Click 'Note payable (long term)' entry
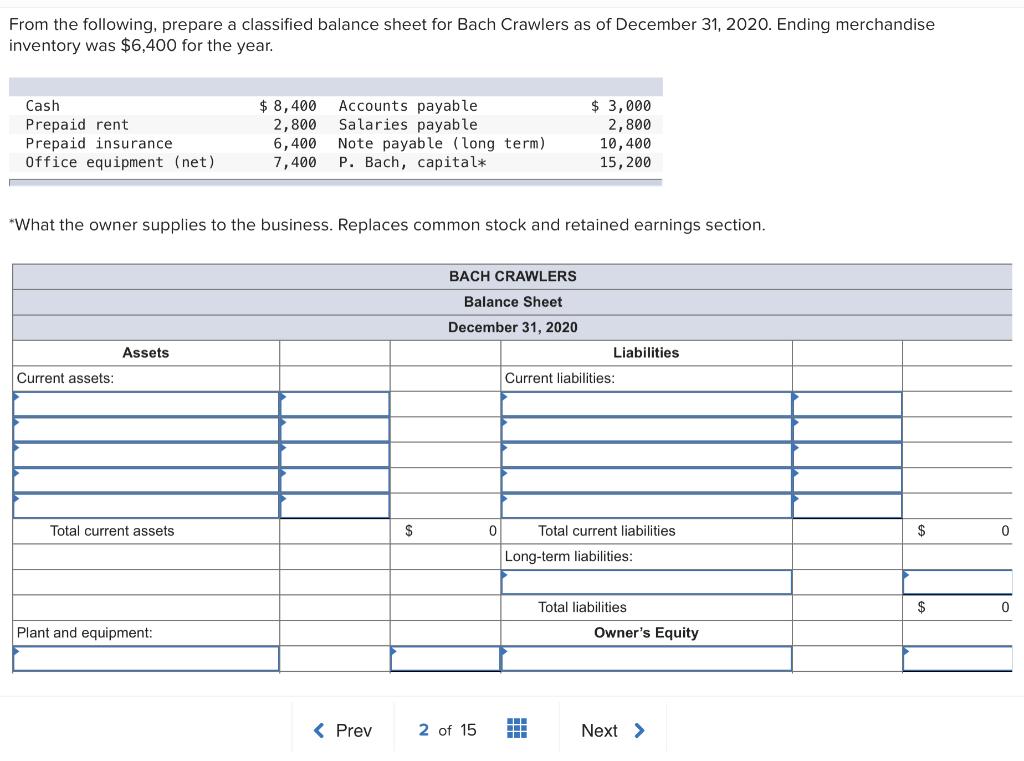Viewport: 1024px width, 761px height. pyautogui.click(x=442, y=143)
